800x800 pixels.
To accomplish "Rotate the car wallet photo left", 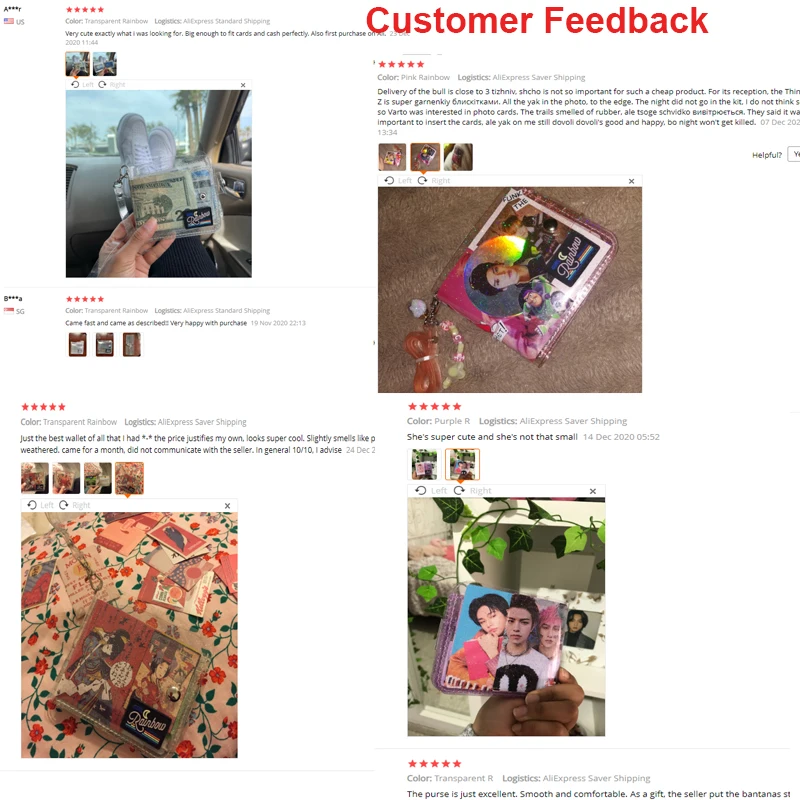I will [82, 85].
